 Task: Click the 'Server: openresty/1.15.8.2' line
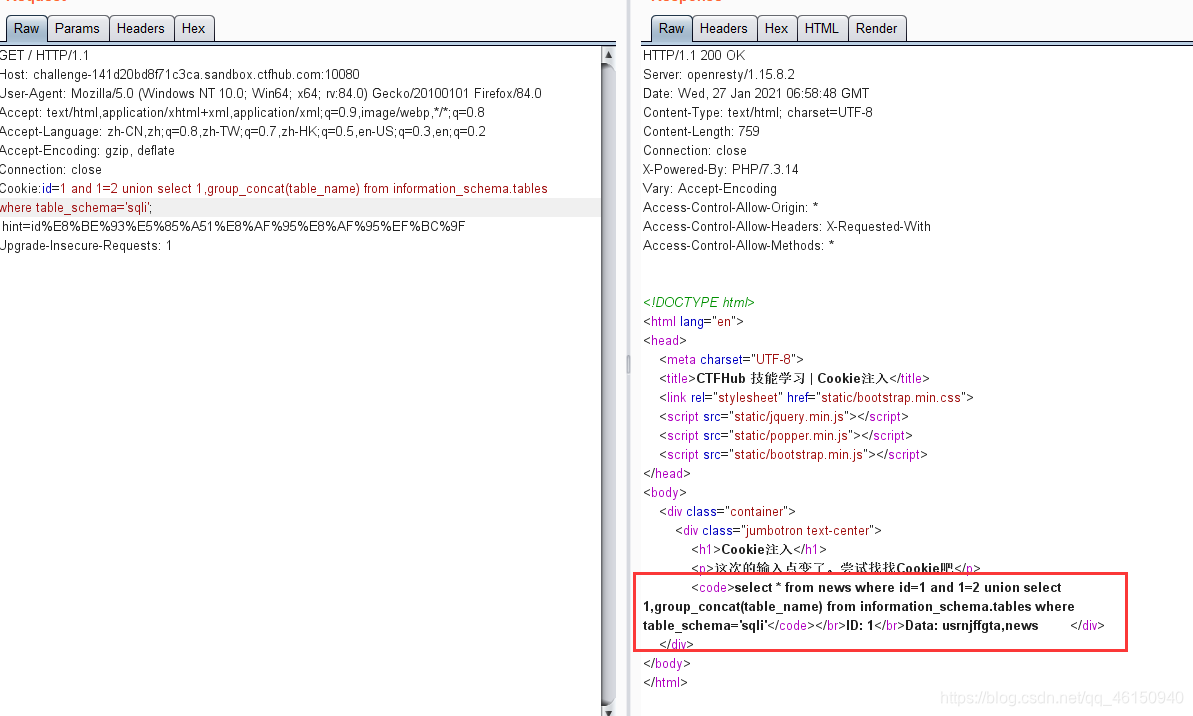(x=719, y=75)
